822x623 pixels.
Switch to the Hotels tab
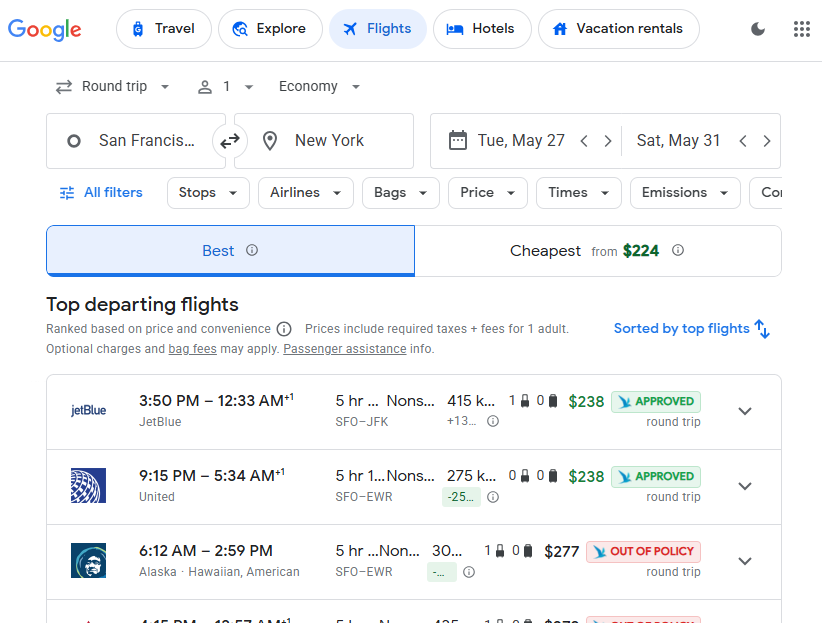pyautogui.click(x=481, y=29)
